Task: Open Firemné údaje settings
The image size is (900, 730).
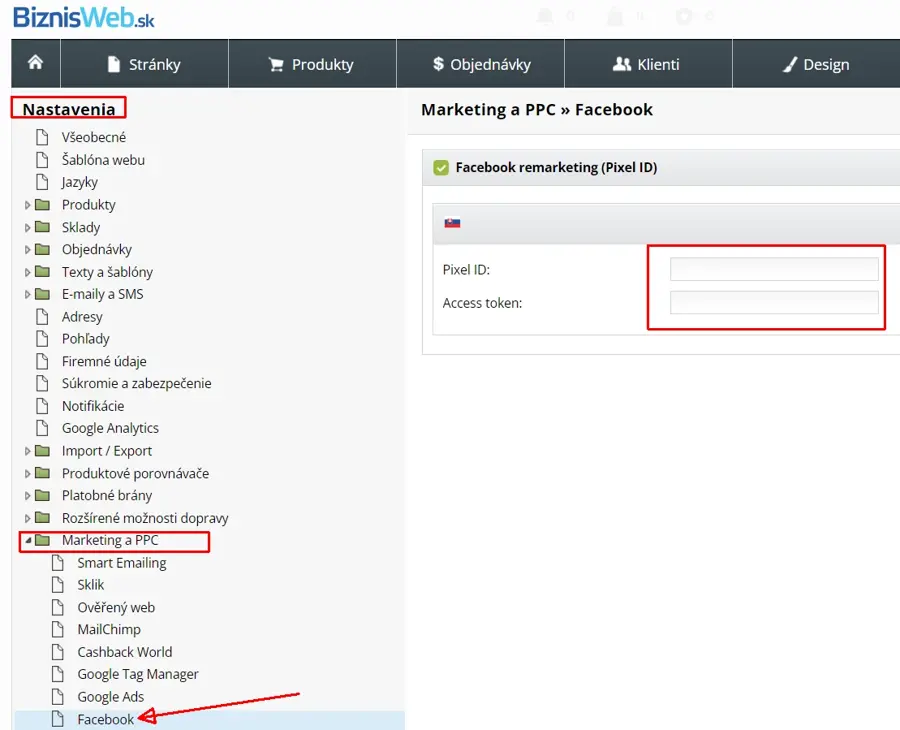Action: coord(104,362)
